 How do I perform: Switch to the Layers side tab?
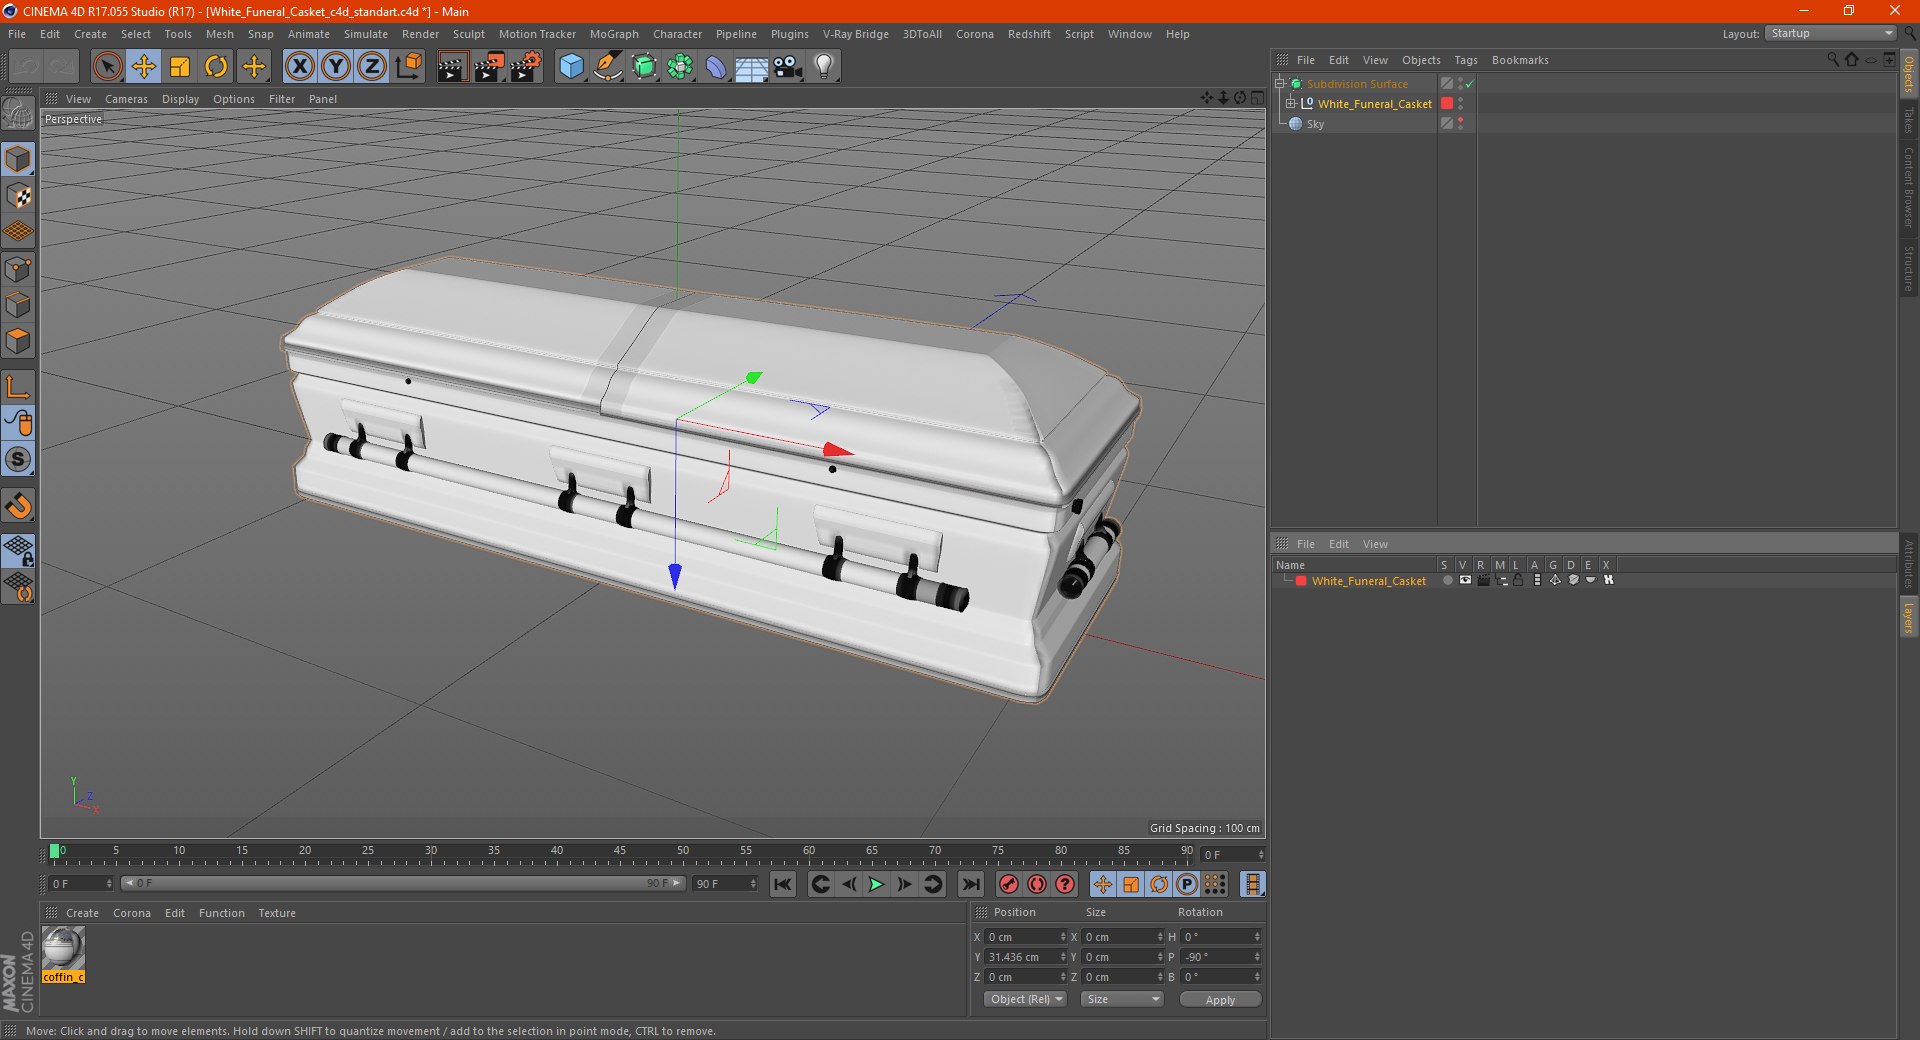coord(1908,617)
